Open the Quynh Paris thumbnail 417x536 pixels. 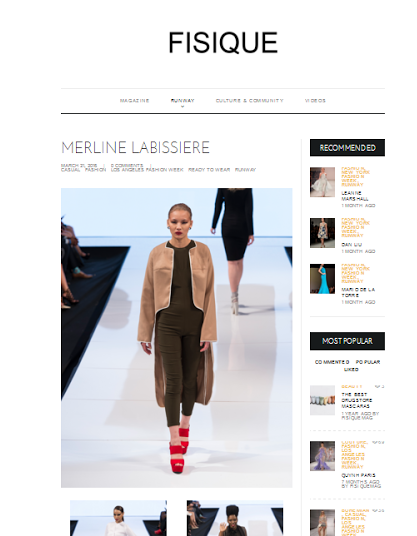tap(322, 456)
